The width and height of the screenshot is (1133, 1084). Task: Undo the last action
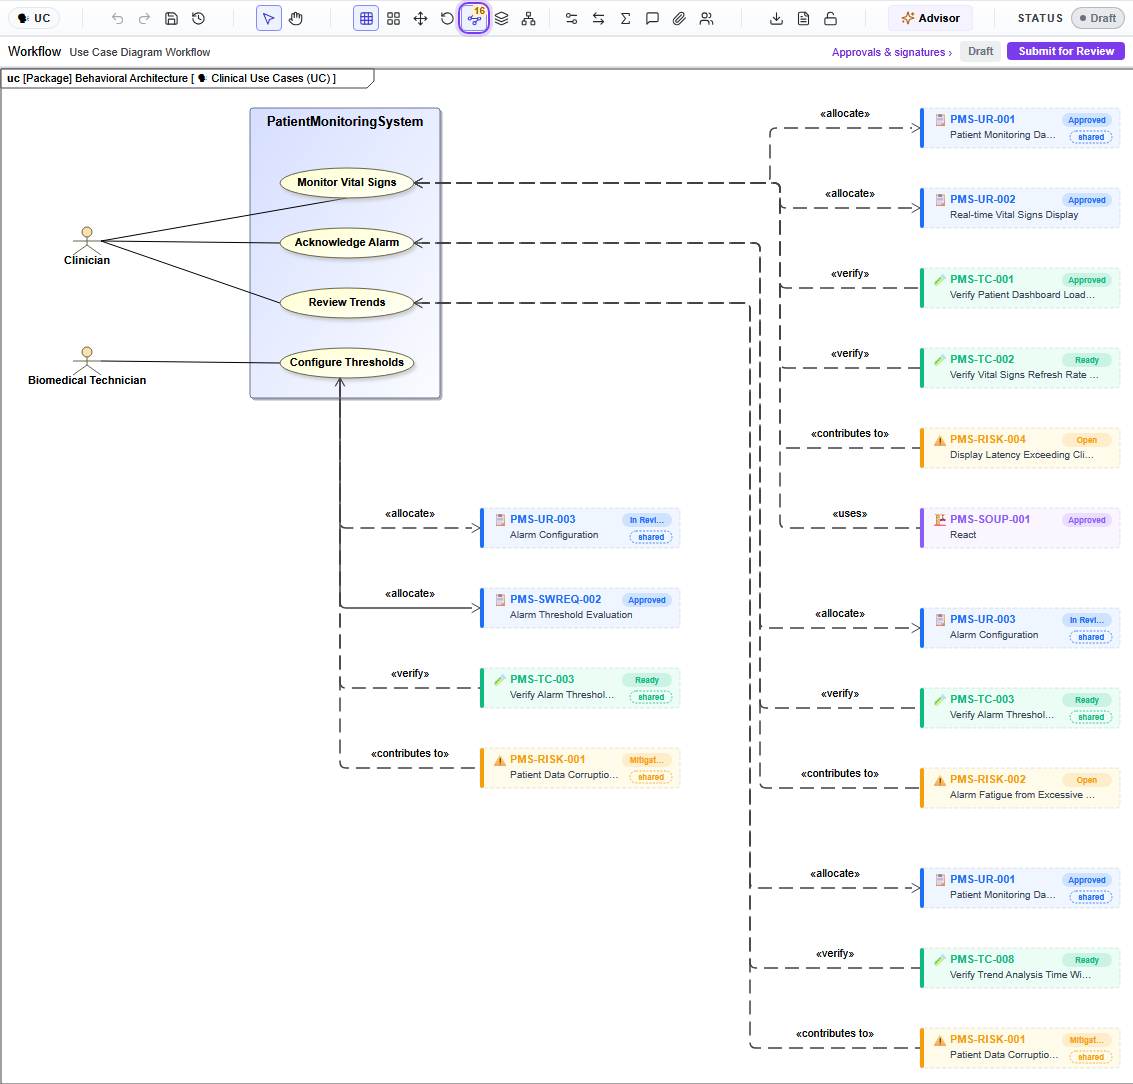coord(117,19)
